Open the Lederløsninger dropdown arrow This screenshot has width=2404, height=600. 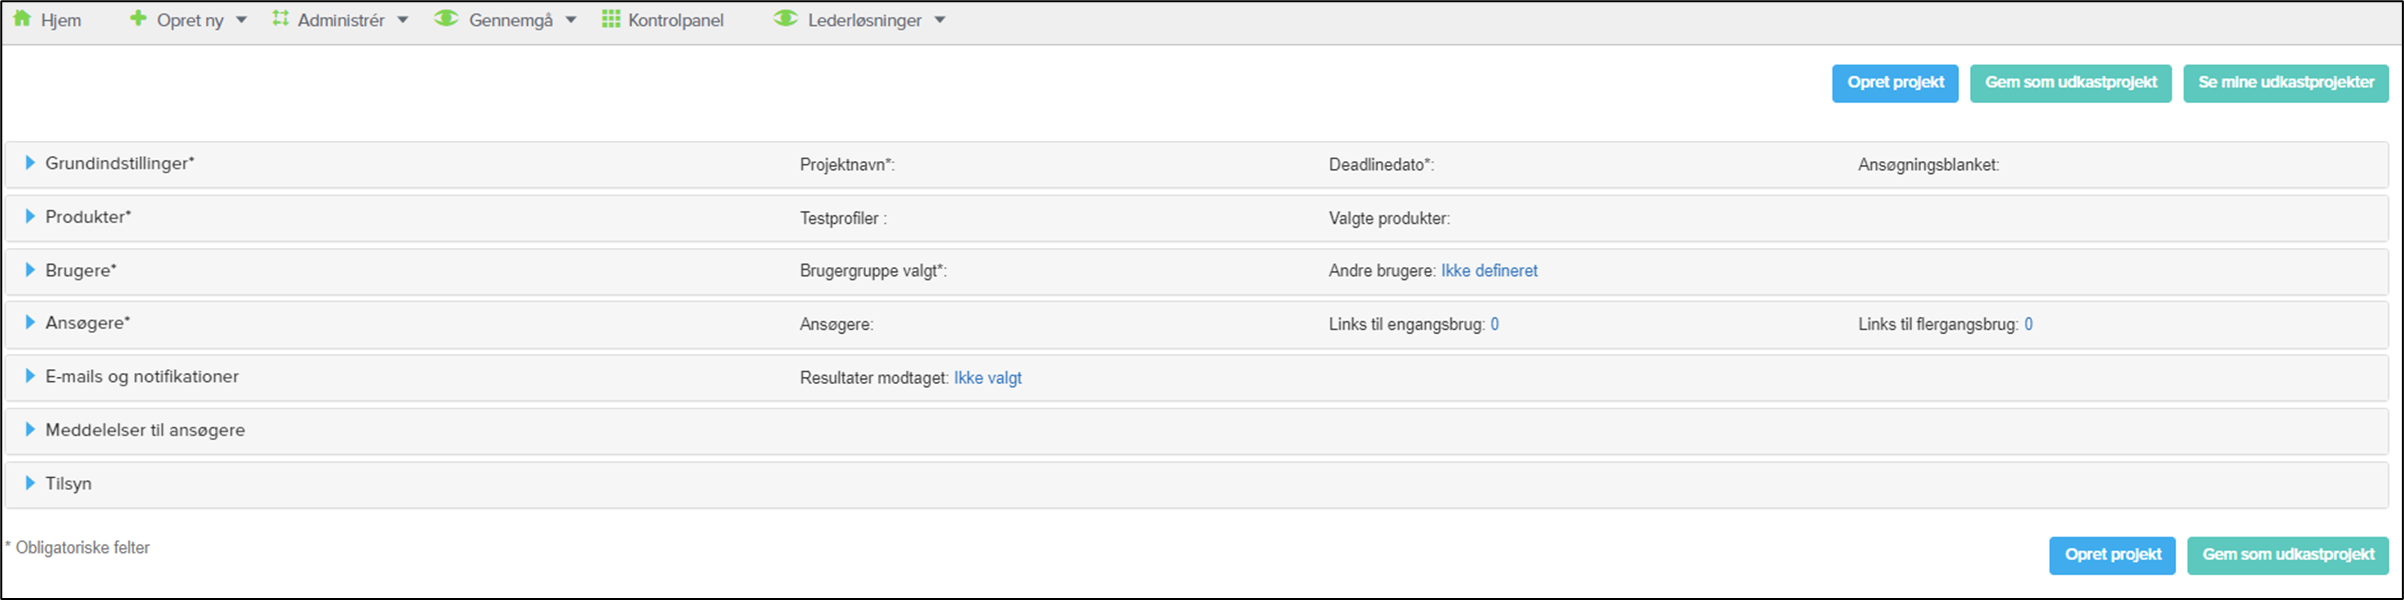click(x=940, y=20)
